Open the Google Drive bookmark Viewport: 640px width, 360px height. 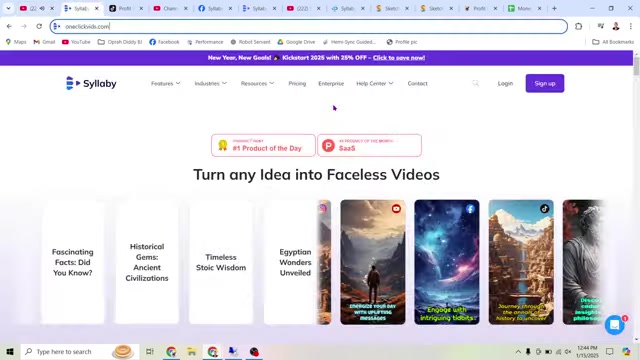pyautogui.click(x=296, y=42)
